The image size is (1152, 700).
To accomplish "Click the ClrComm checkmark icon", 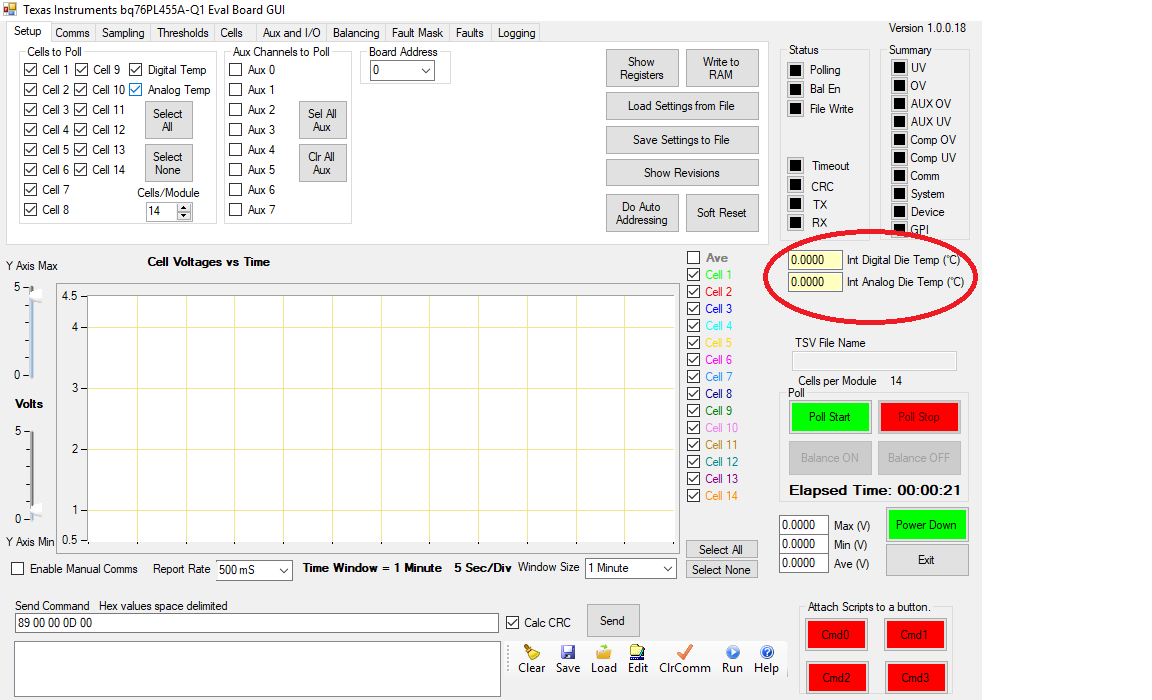I will click(685, 652).
